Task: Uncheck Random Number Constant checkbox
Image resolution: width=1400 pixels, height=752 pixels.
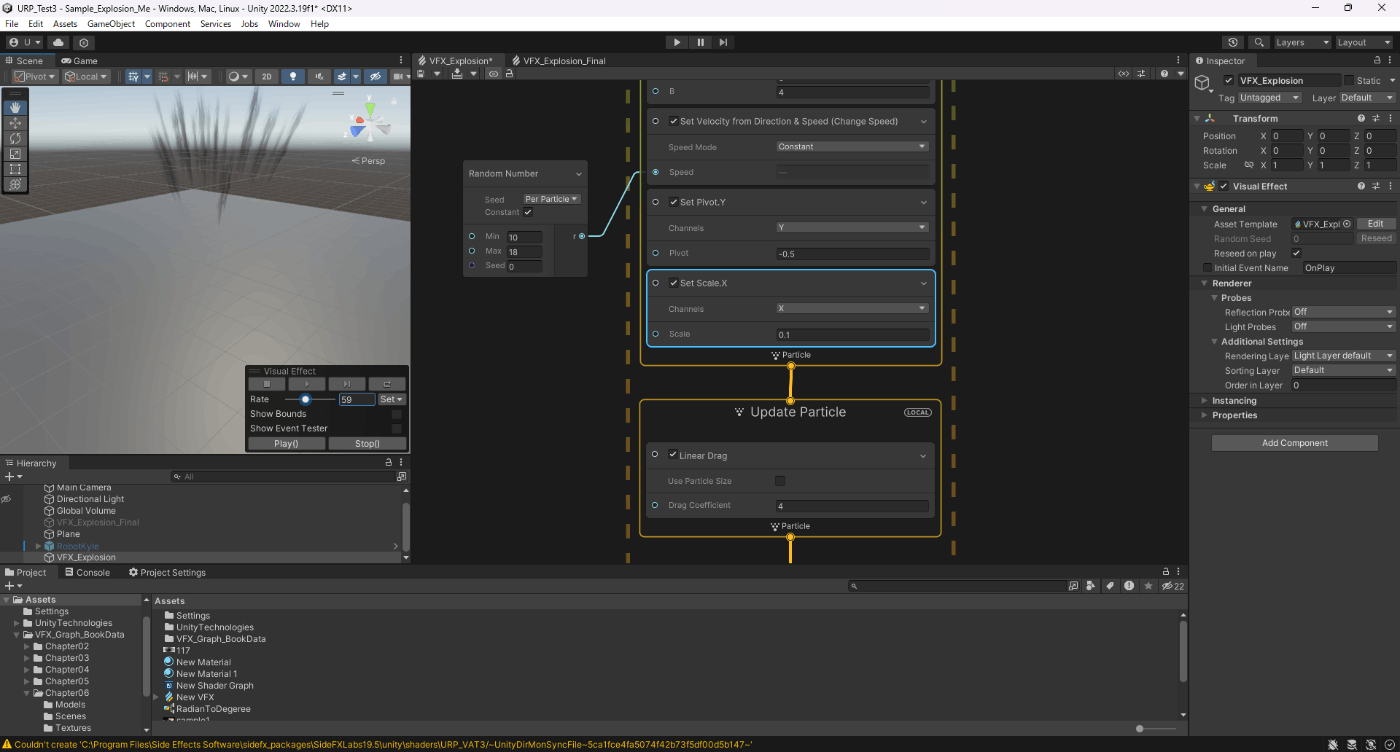Action: pyautogui.click(x=528, y=212)
